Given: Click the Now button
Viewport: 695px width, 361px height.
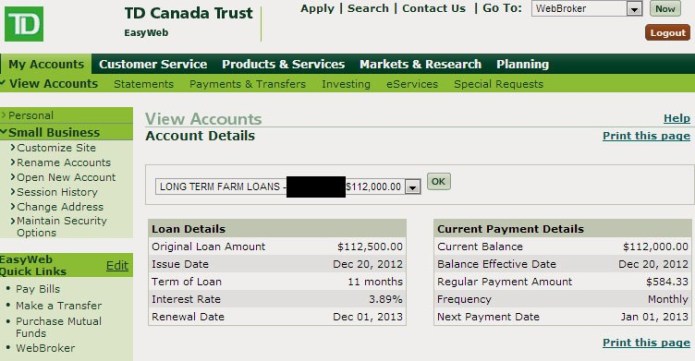Looking at the screenshot, I should tap(665, 9).
